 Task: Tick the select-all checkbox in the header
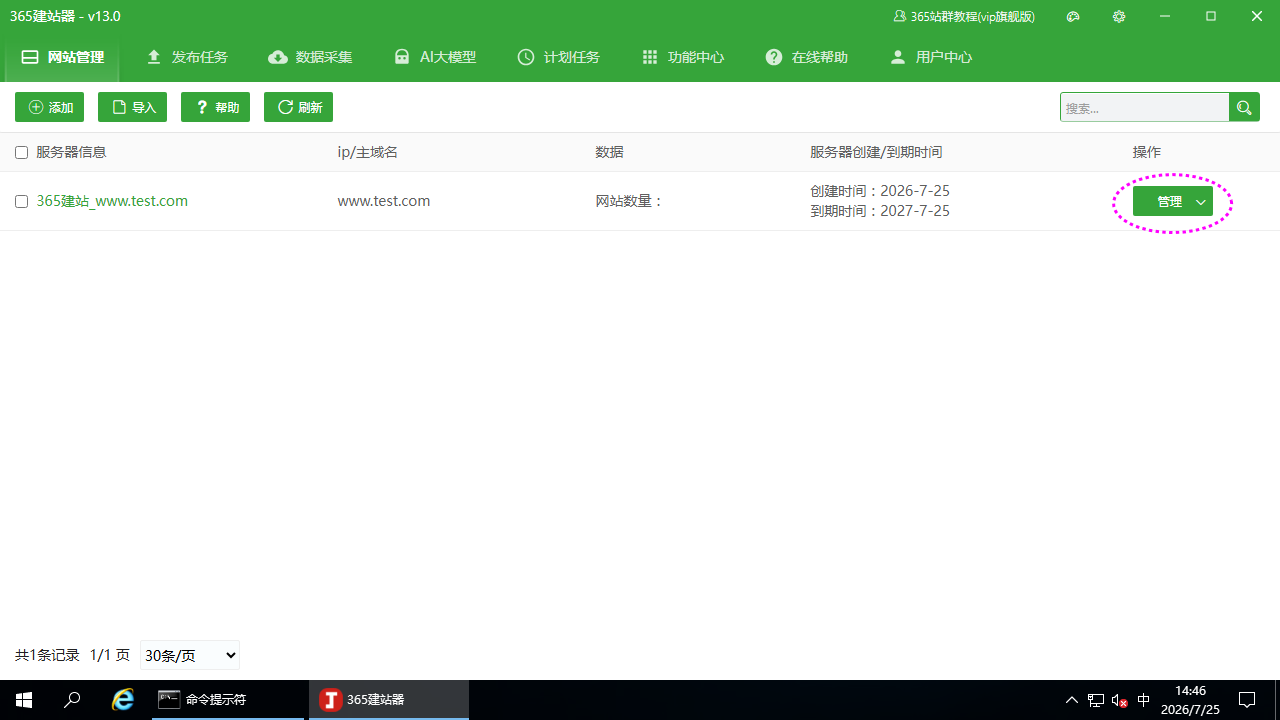coord(22,152)
